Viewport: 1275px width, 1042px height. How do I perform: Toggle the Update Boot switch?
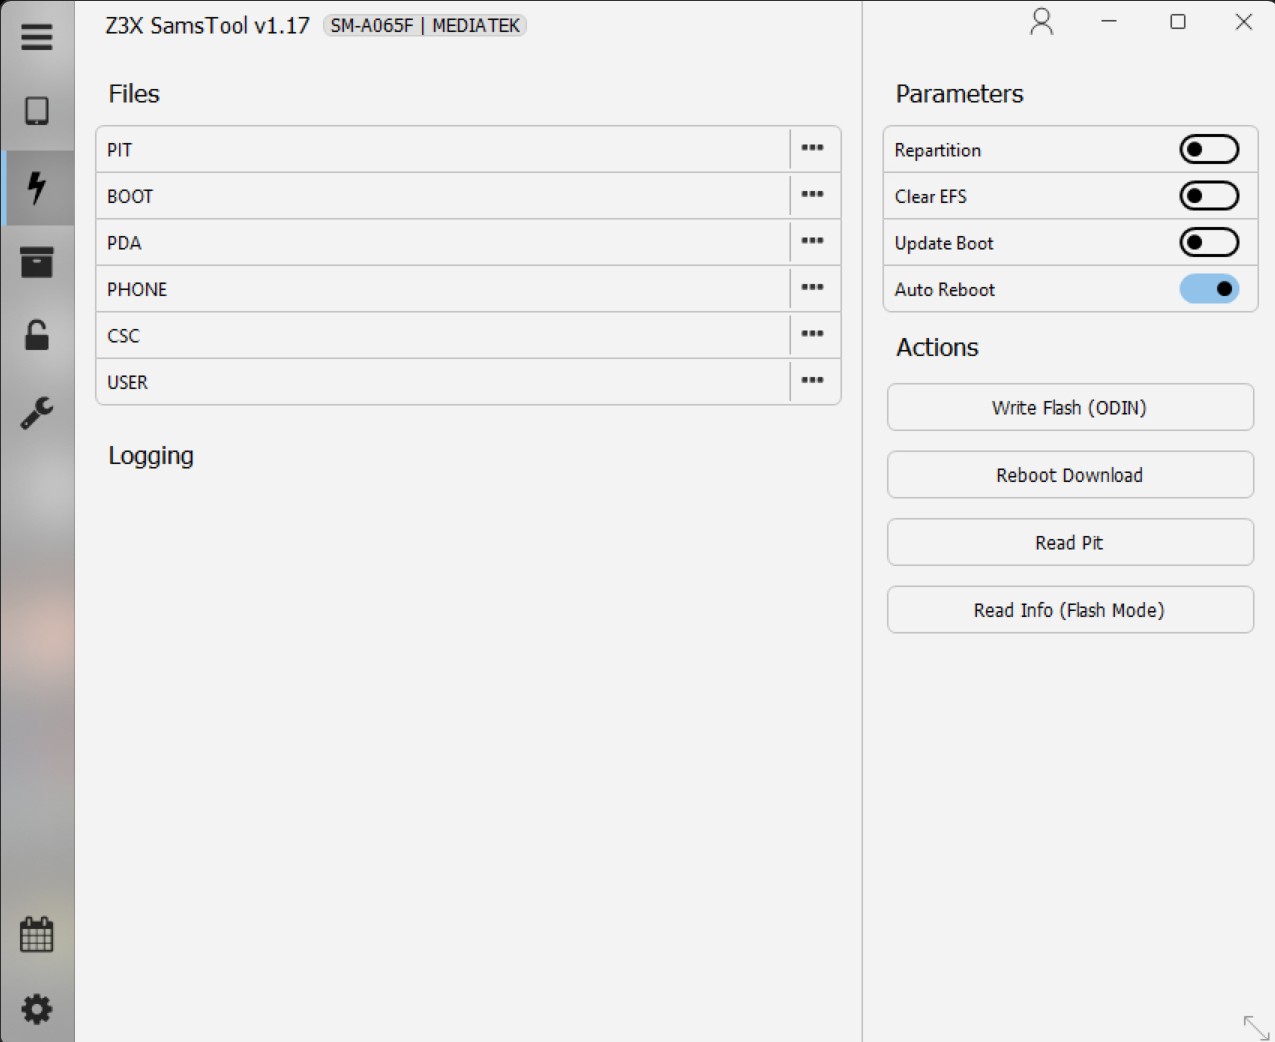pos(1208,243)
